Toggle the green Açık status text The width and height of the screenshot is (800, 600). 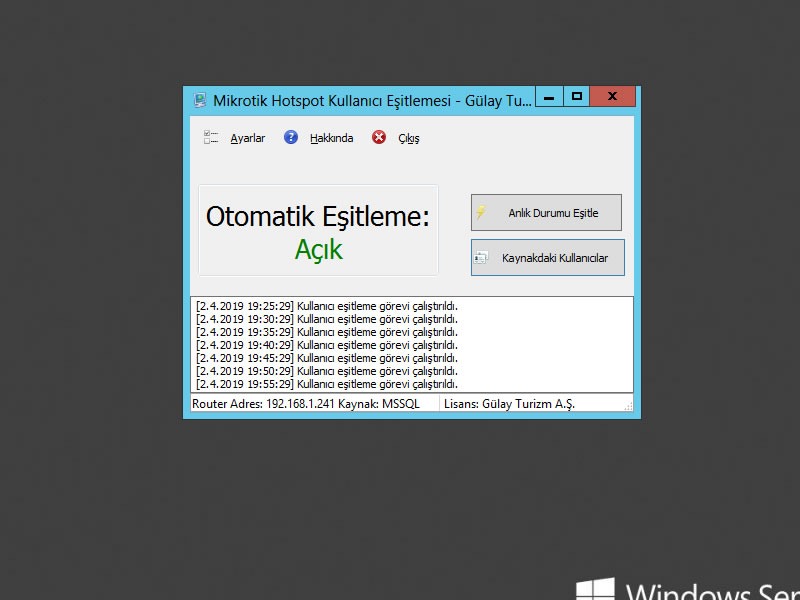pyautogui.click(x=318, y=250)
